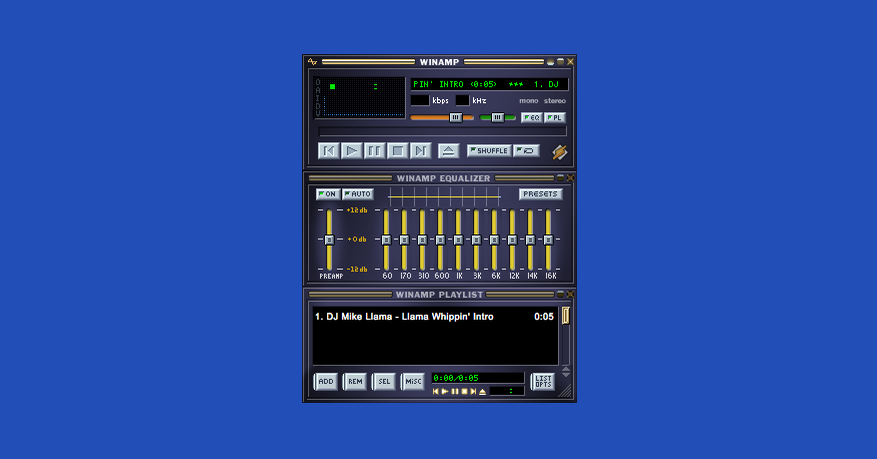Open MISC menu in playlist

pyautogui.click(x=413, y=382)
